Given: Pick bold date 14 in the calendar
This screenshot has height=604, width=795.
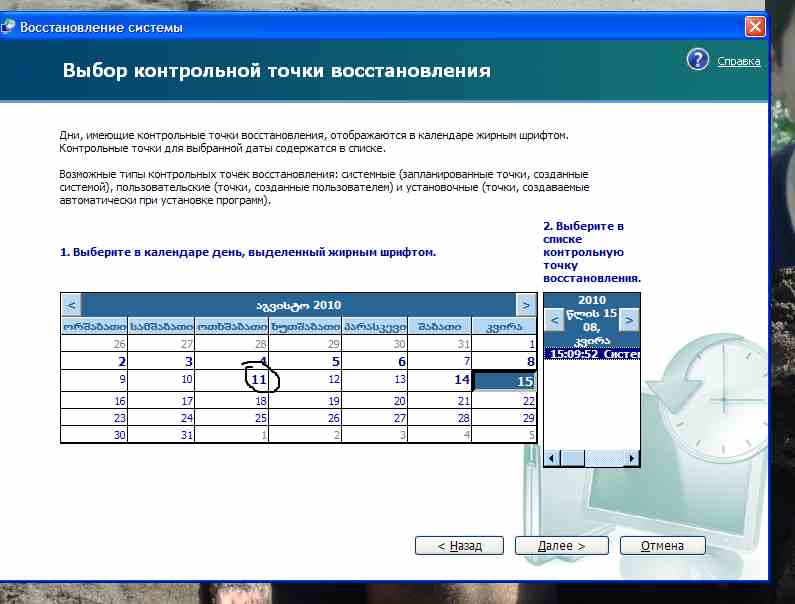Looking at the screenshot, I should click(x=461, y=380).
